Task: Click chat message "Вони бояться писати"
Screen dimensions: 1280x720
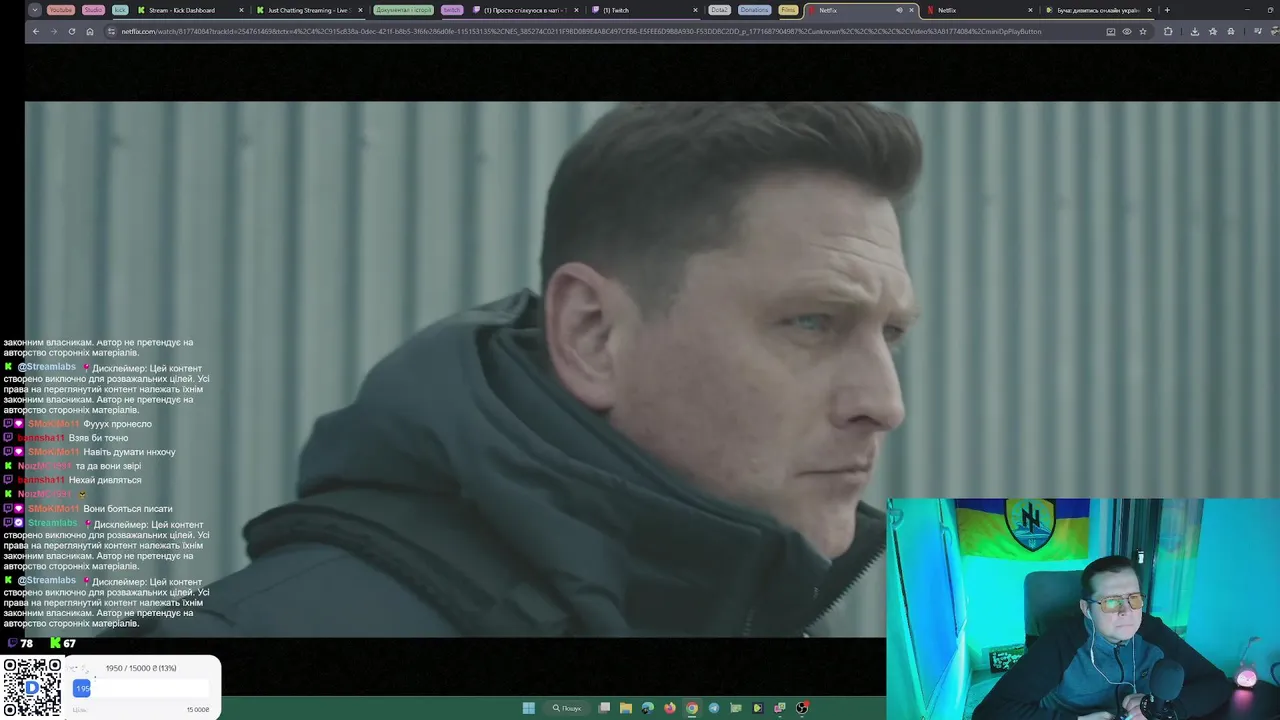Action: point(128,509)
